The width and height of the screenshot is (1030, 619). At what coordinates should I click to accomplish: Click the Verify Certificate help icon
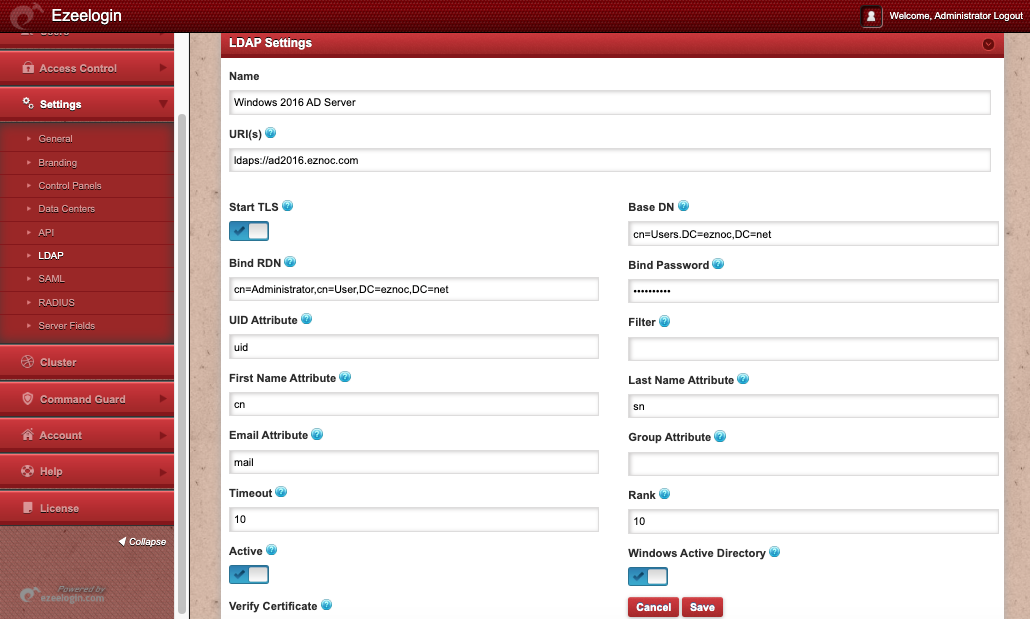point(326,605)
